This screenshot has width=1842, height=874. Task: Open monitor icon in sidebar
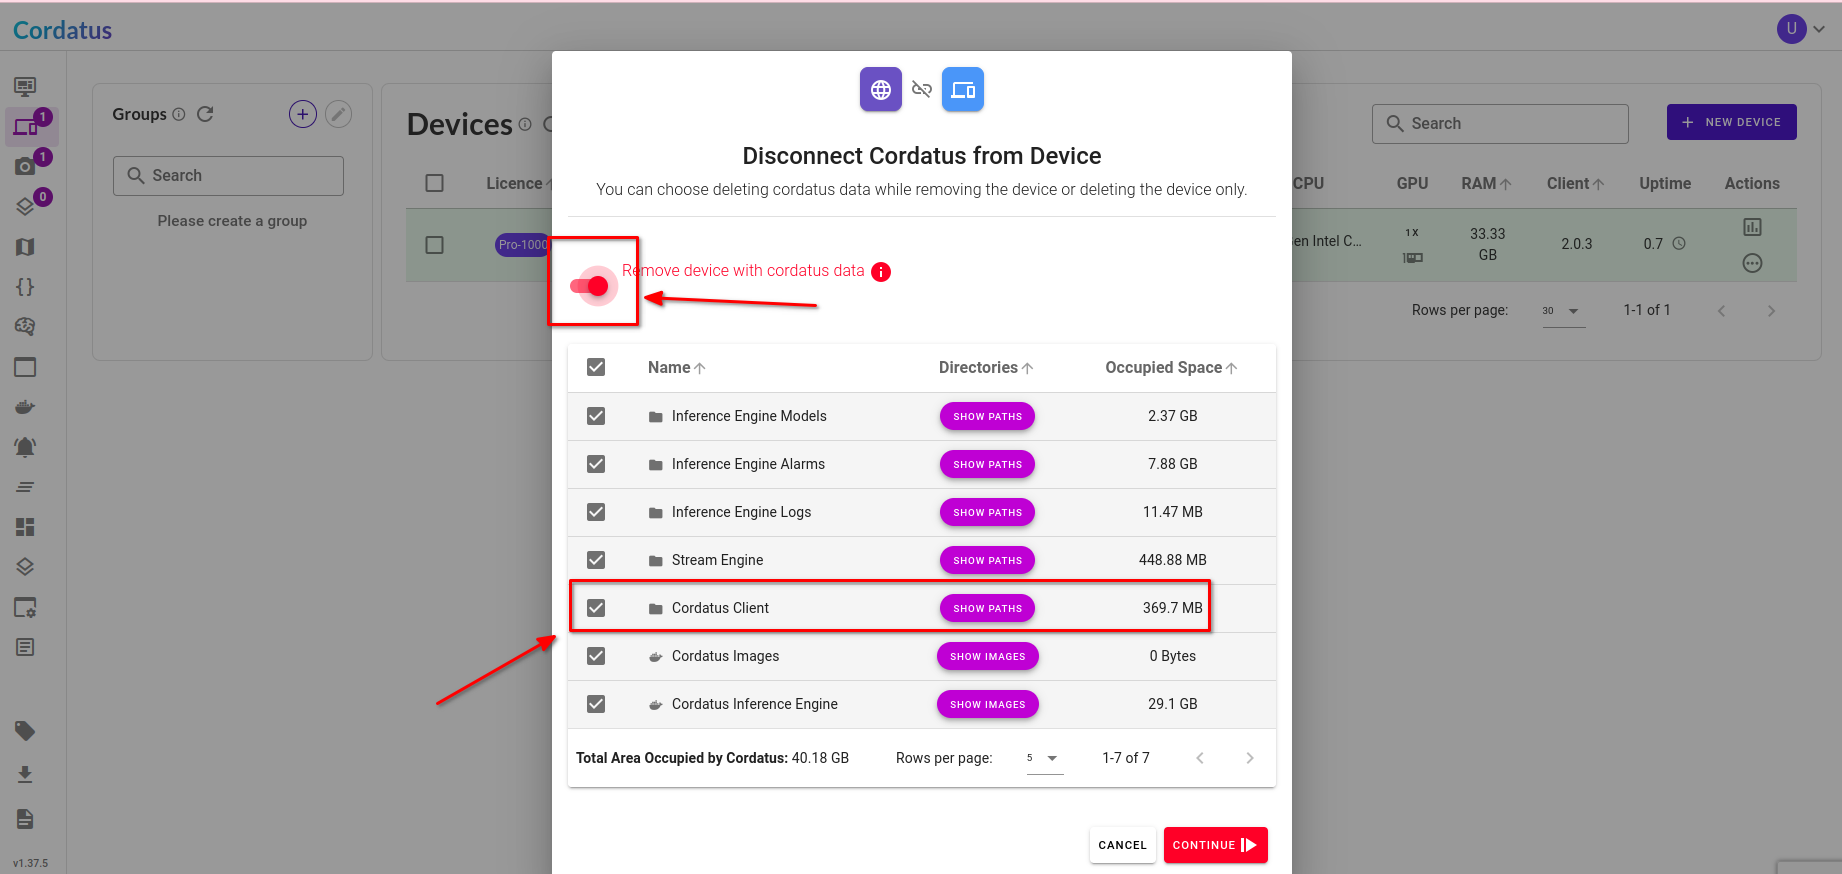[x=25, y=87]
